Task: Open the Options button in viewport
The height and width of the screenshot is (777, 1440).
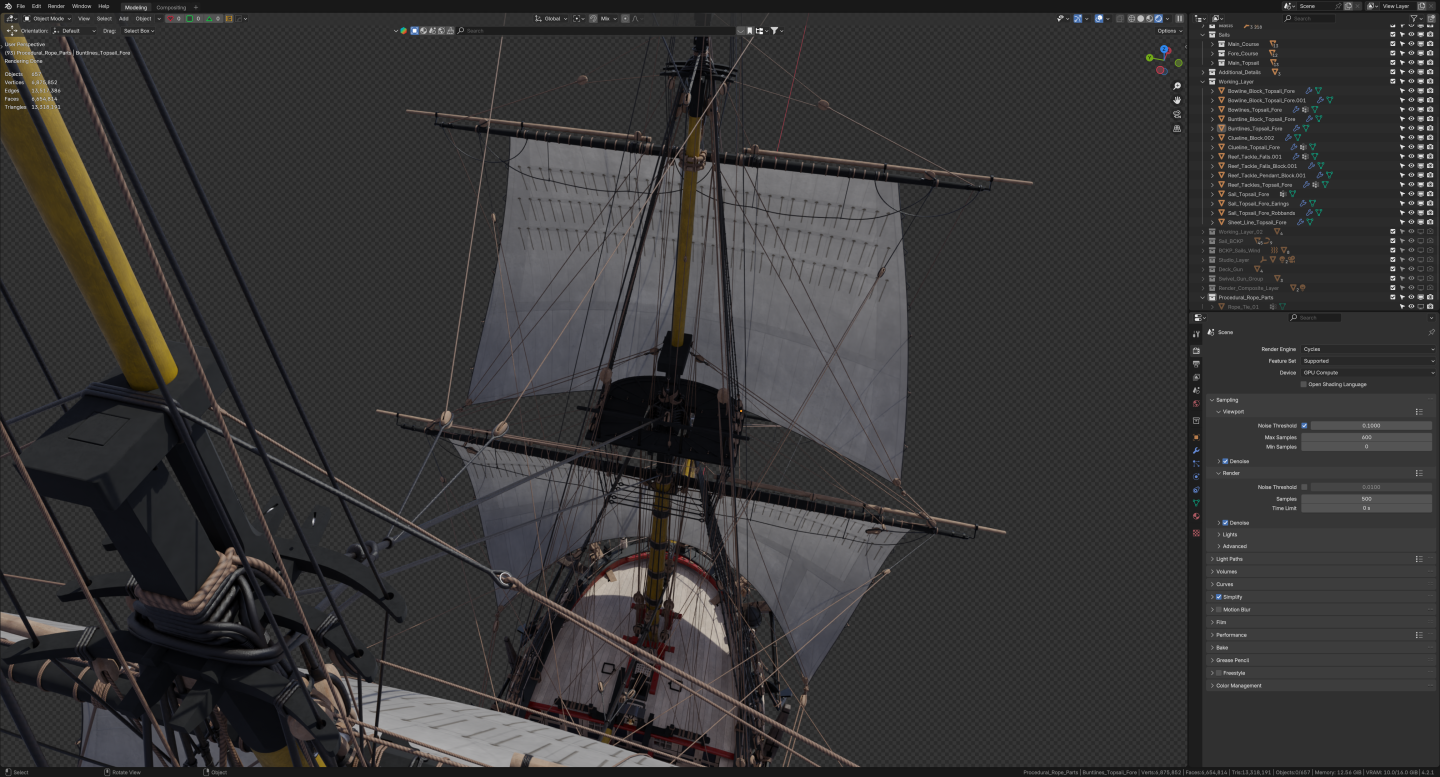Action: (x=1169, y=31)
